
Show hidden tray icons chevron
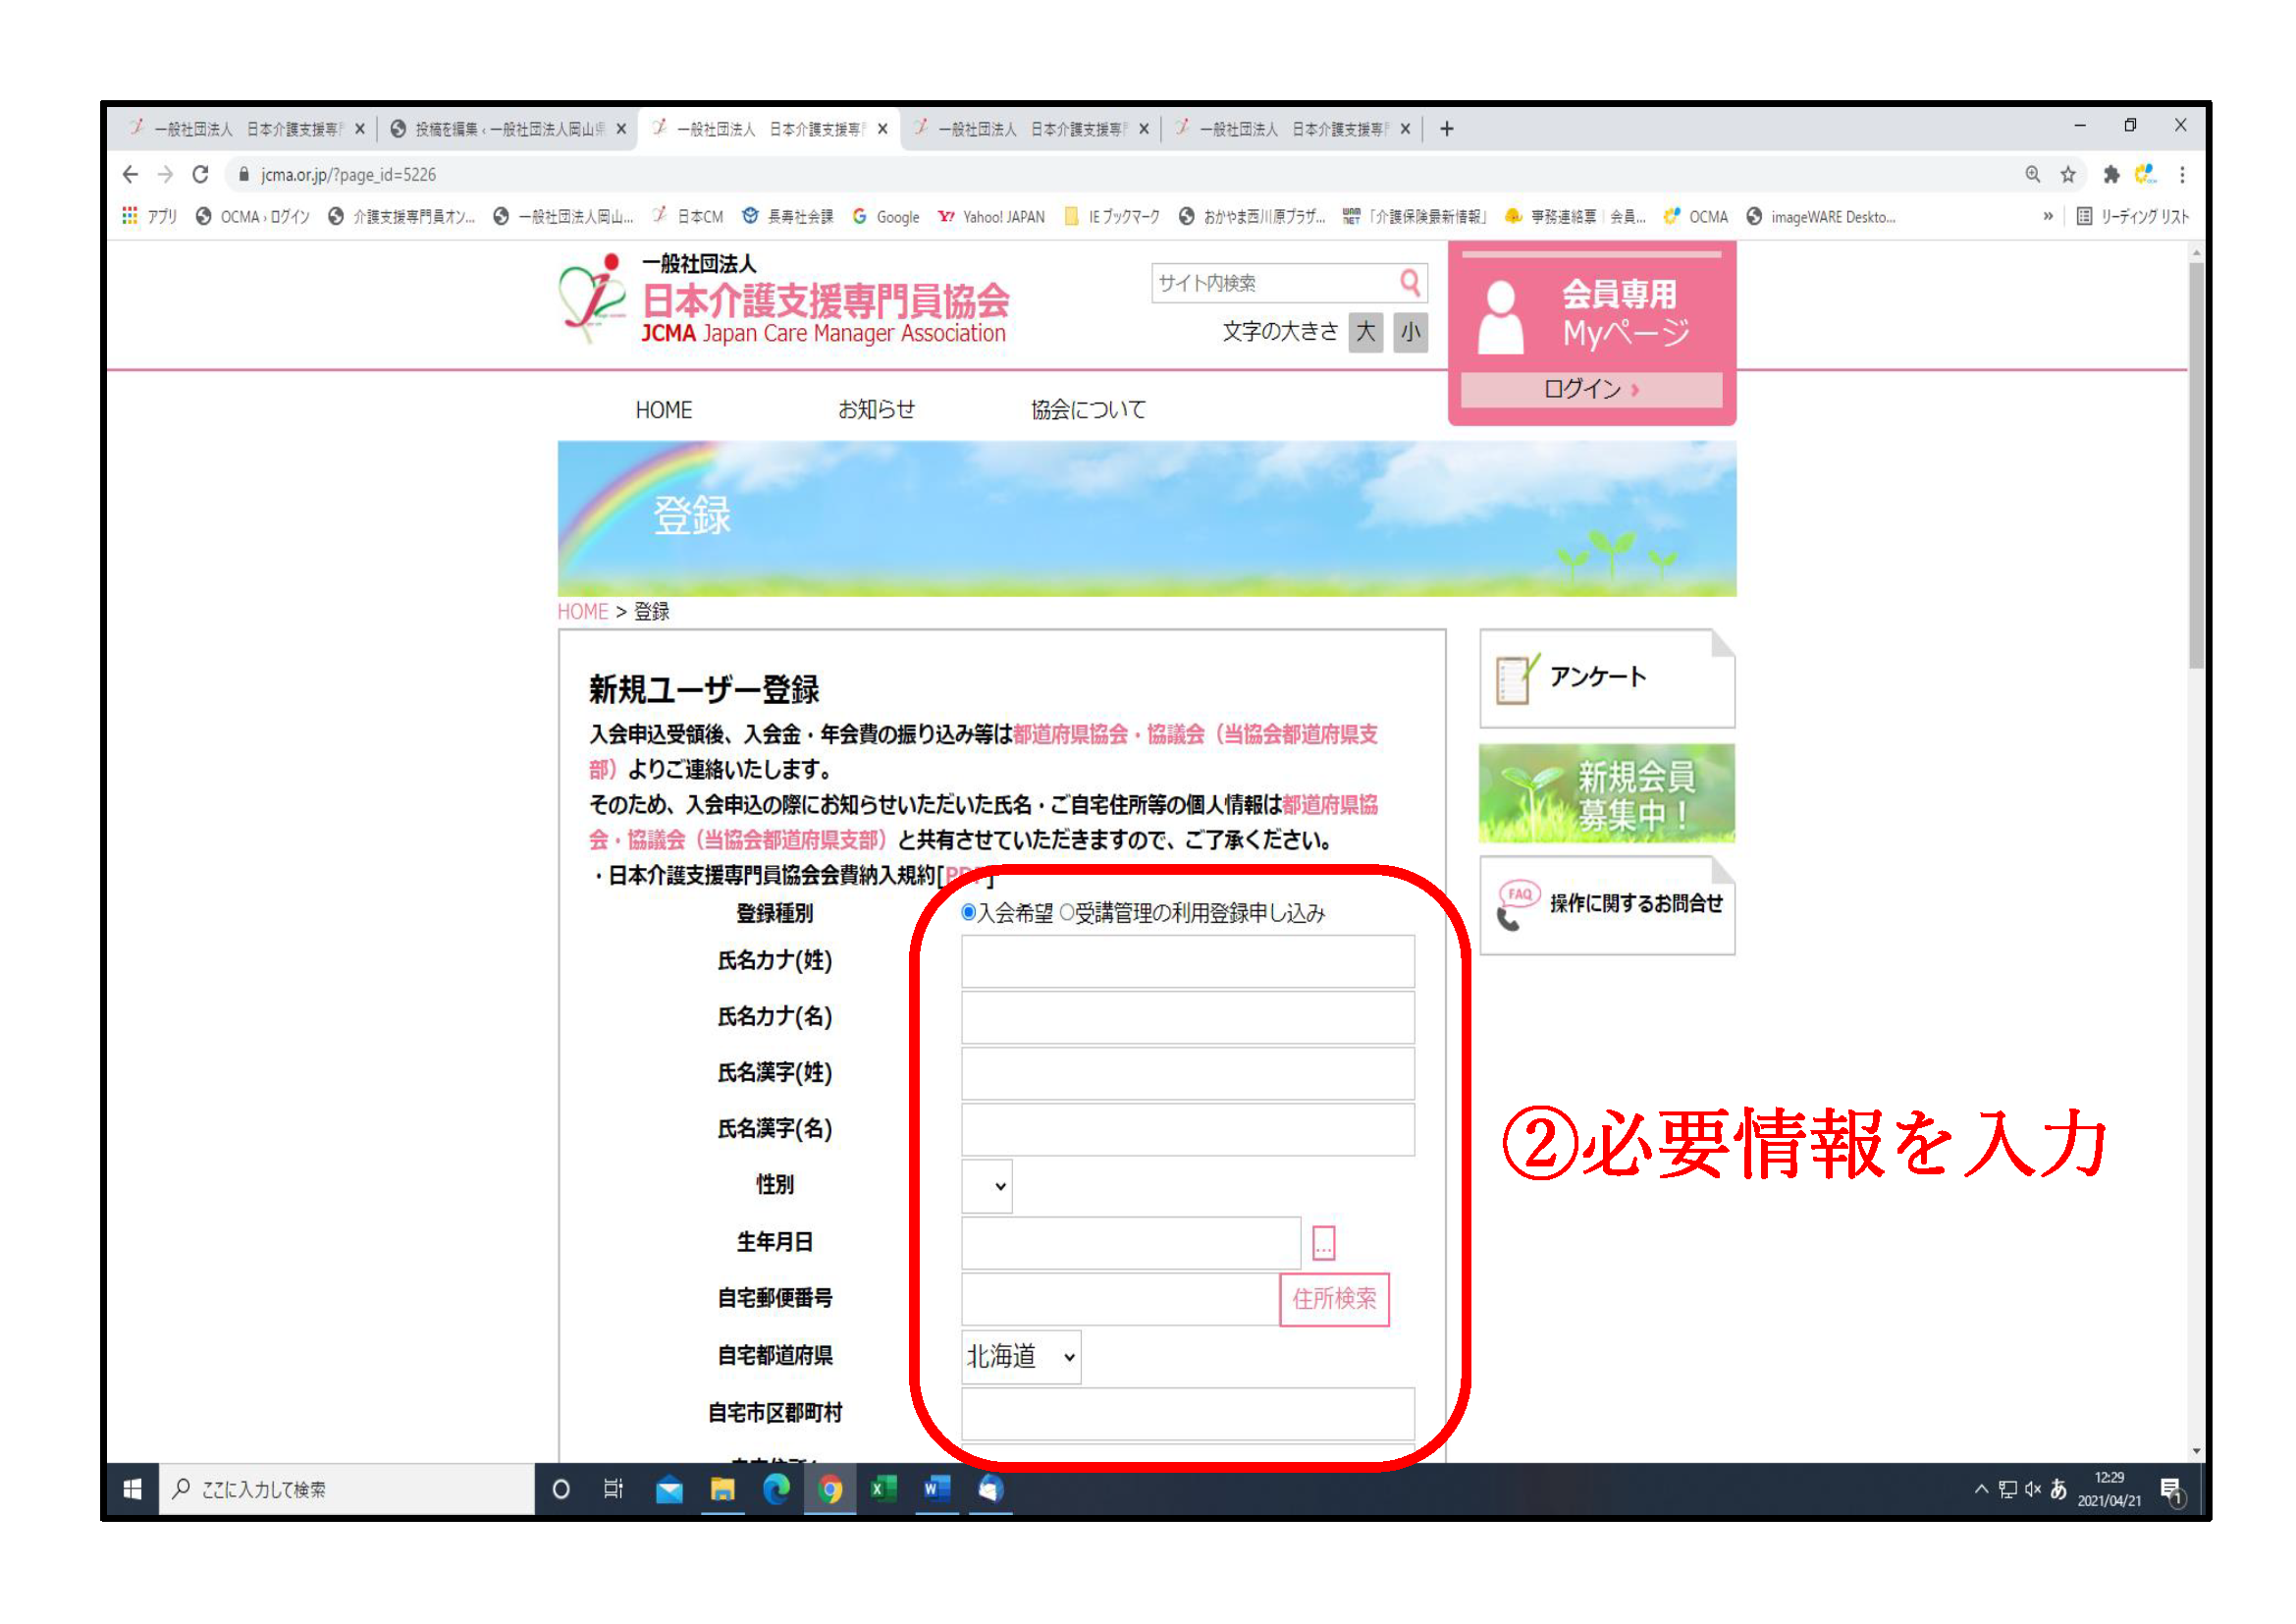pos(1981,1489)
